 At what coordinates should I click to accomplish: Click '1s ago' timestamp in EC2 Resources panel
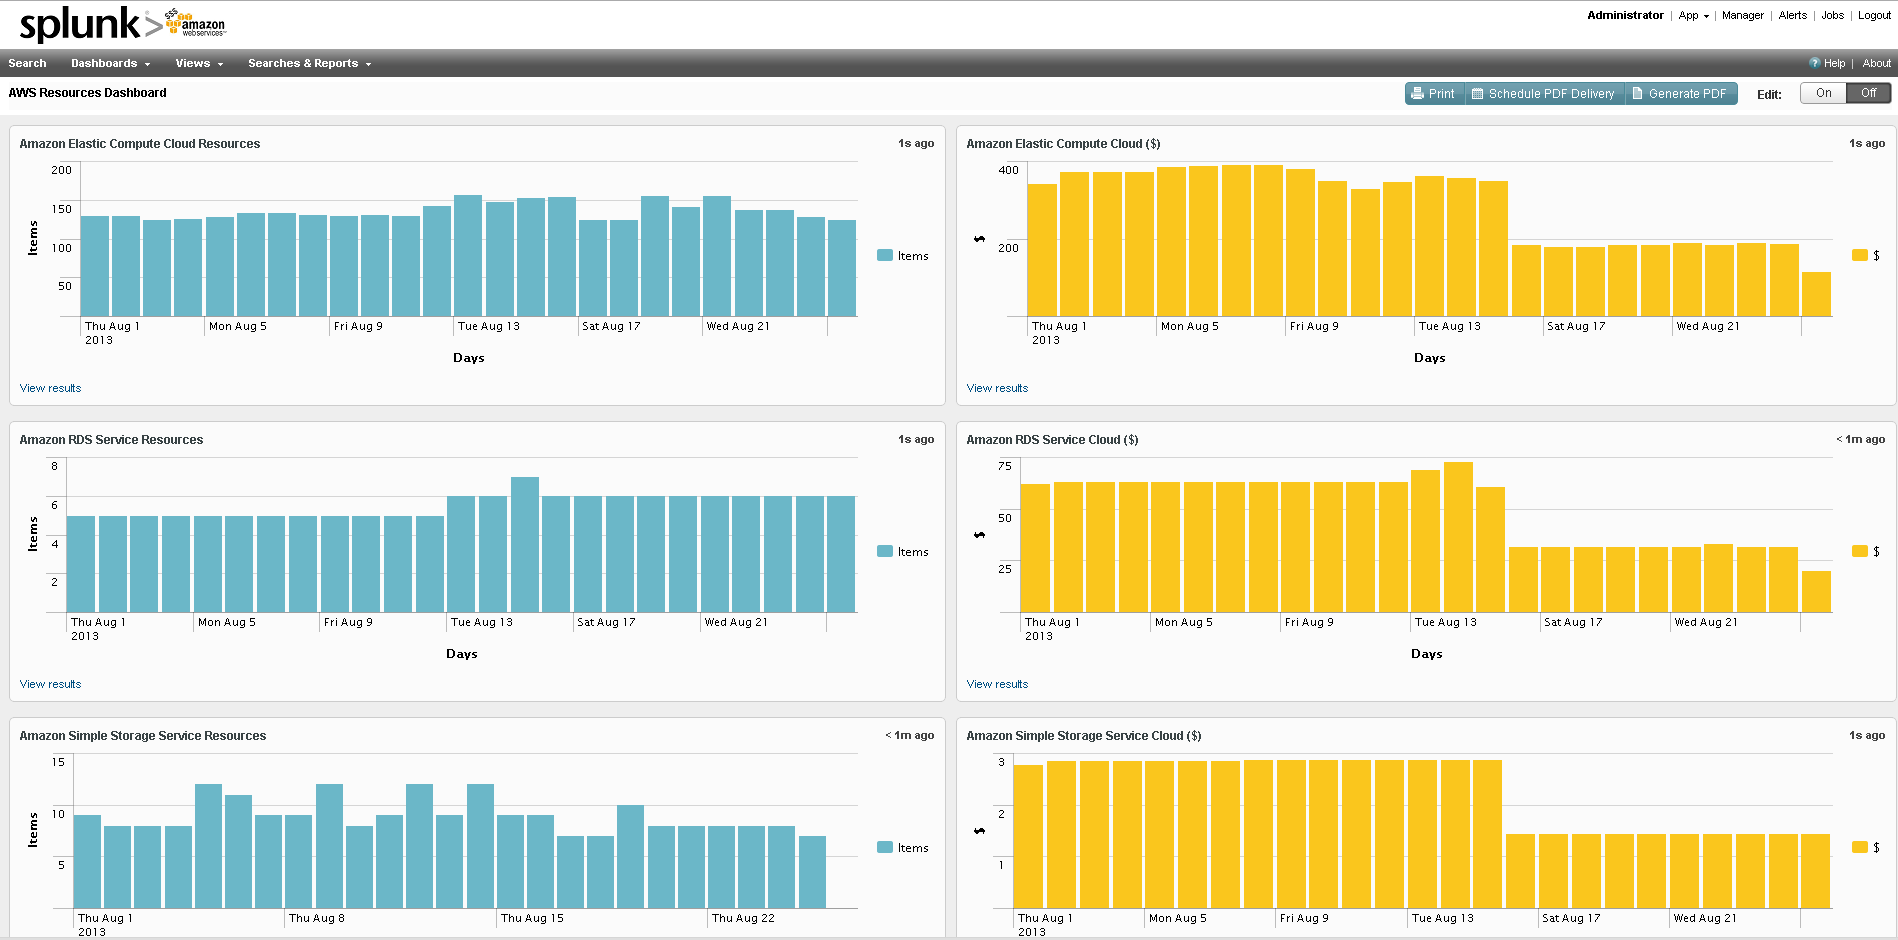coord(916,144)
